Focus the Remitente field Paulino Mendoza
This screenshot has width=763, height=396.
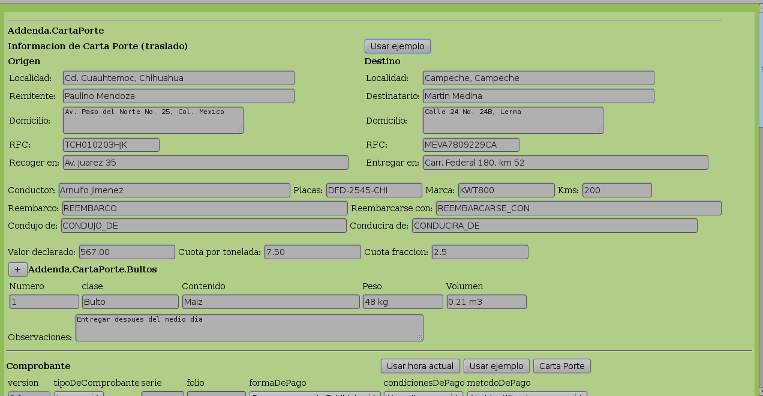(x=179, y=96)
